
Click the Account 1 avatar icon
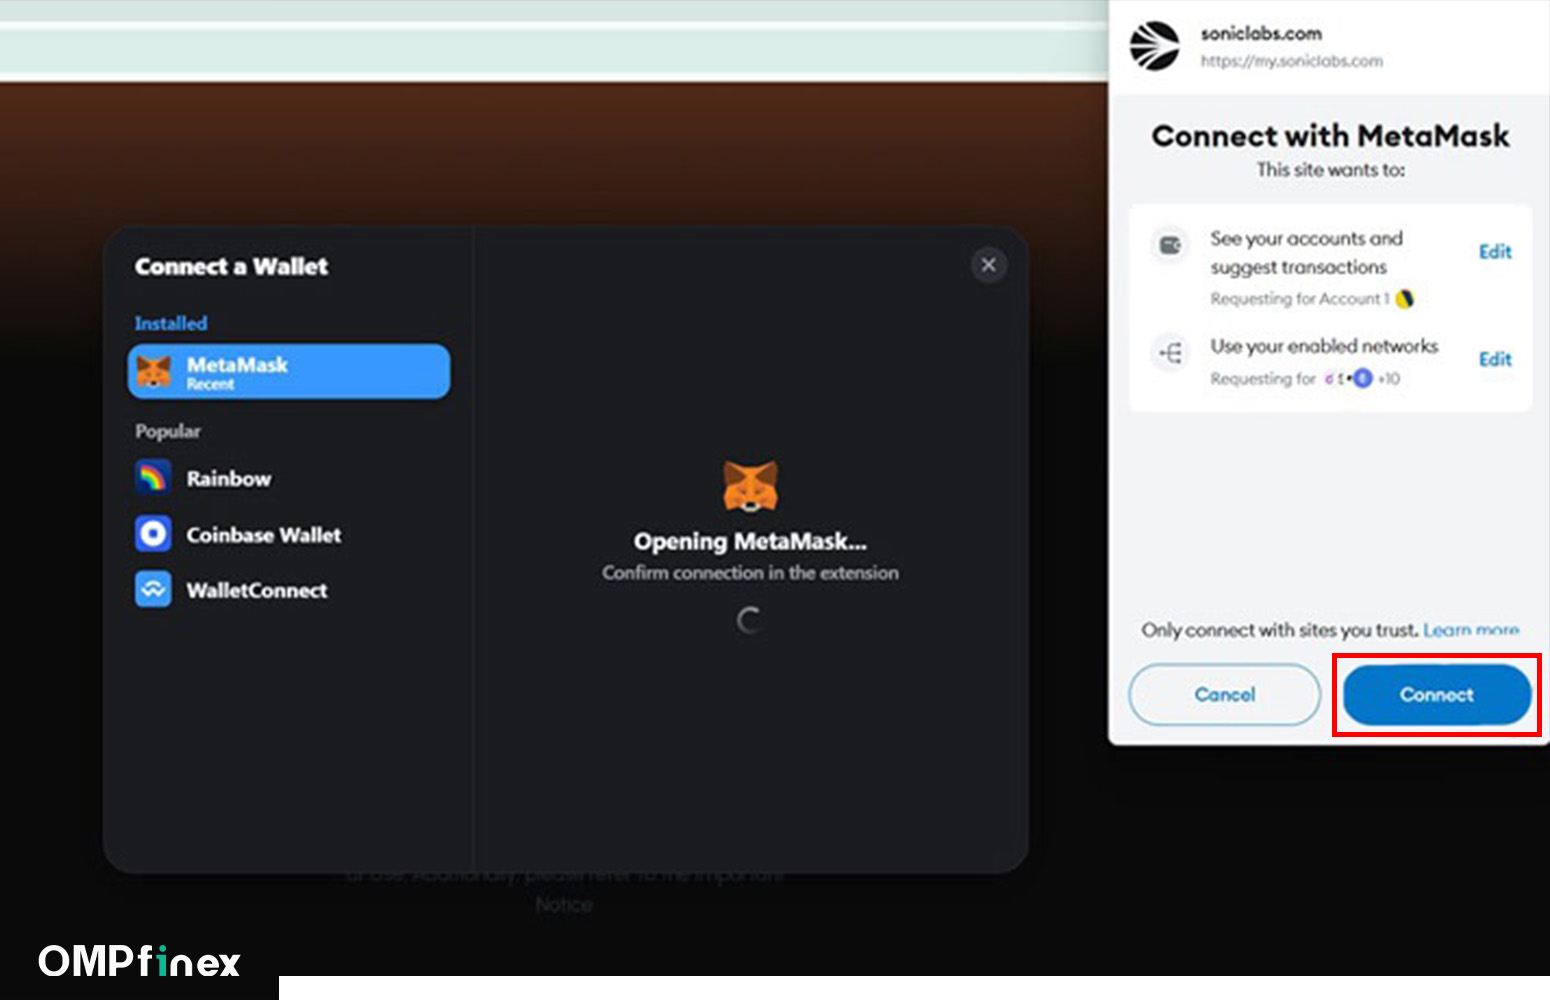1404,298
